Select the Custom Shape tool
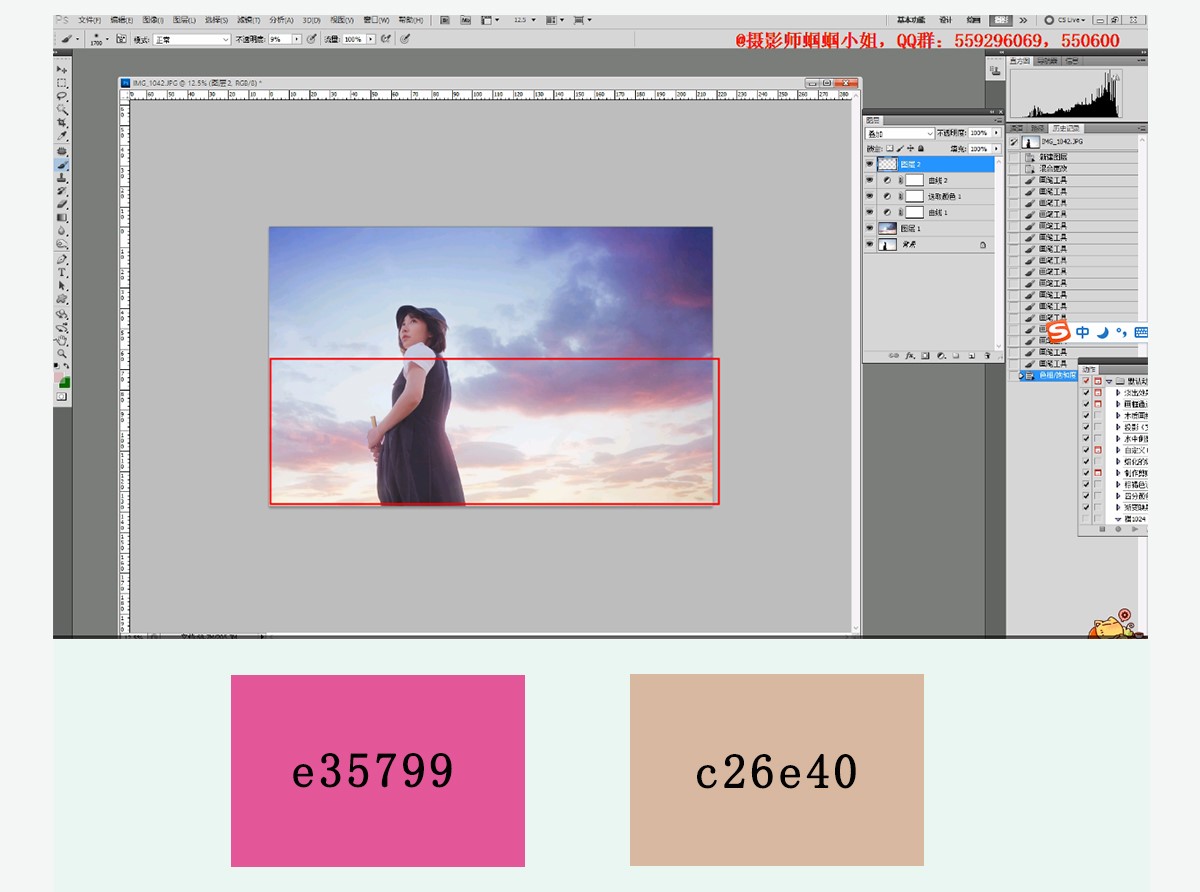Image resolution: width=1200 pixels, height=892 pixels. pyautogui.click(x=62, y=299)
